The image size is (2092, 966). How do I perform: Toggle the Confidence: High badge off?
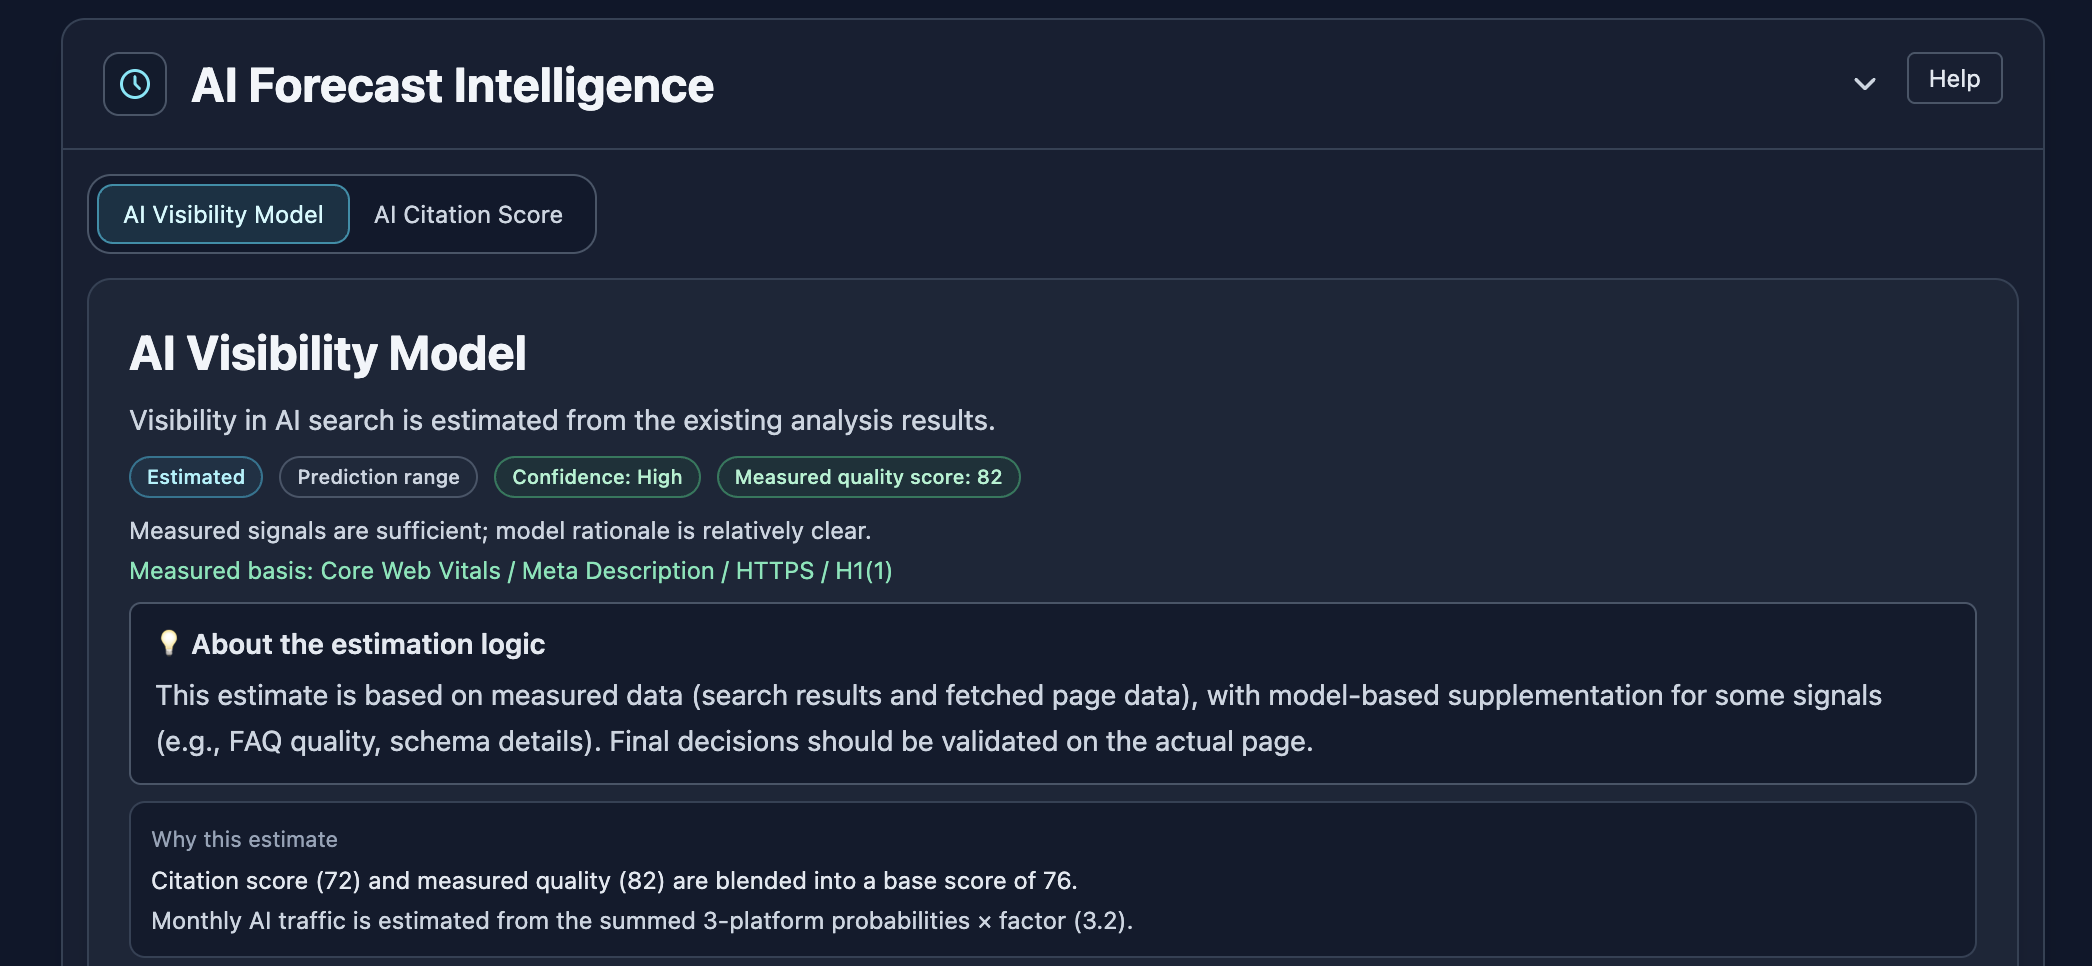point(597,477)
